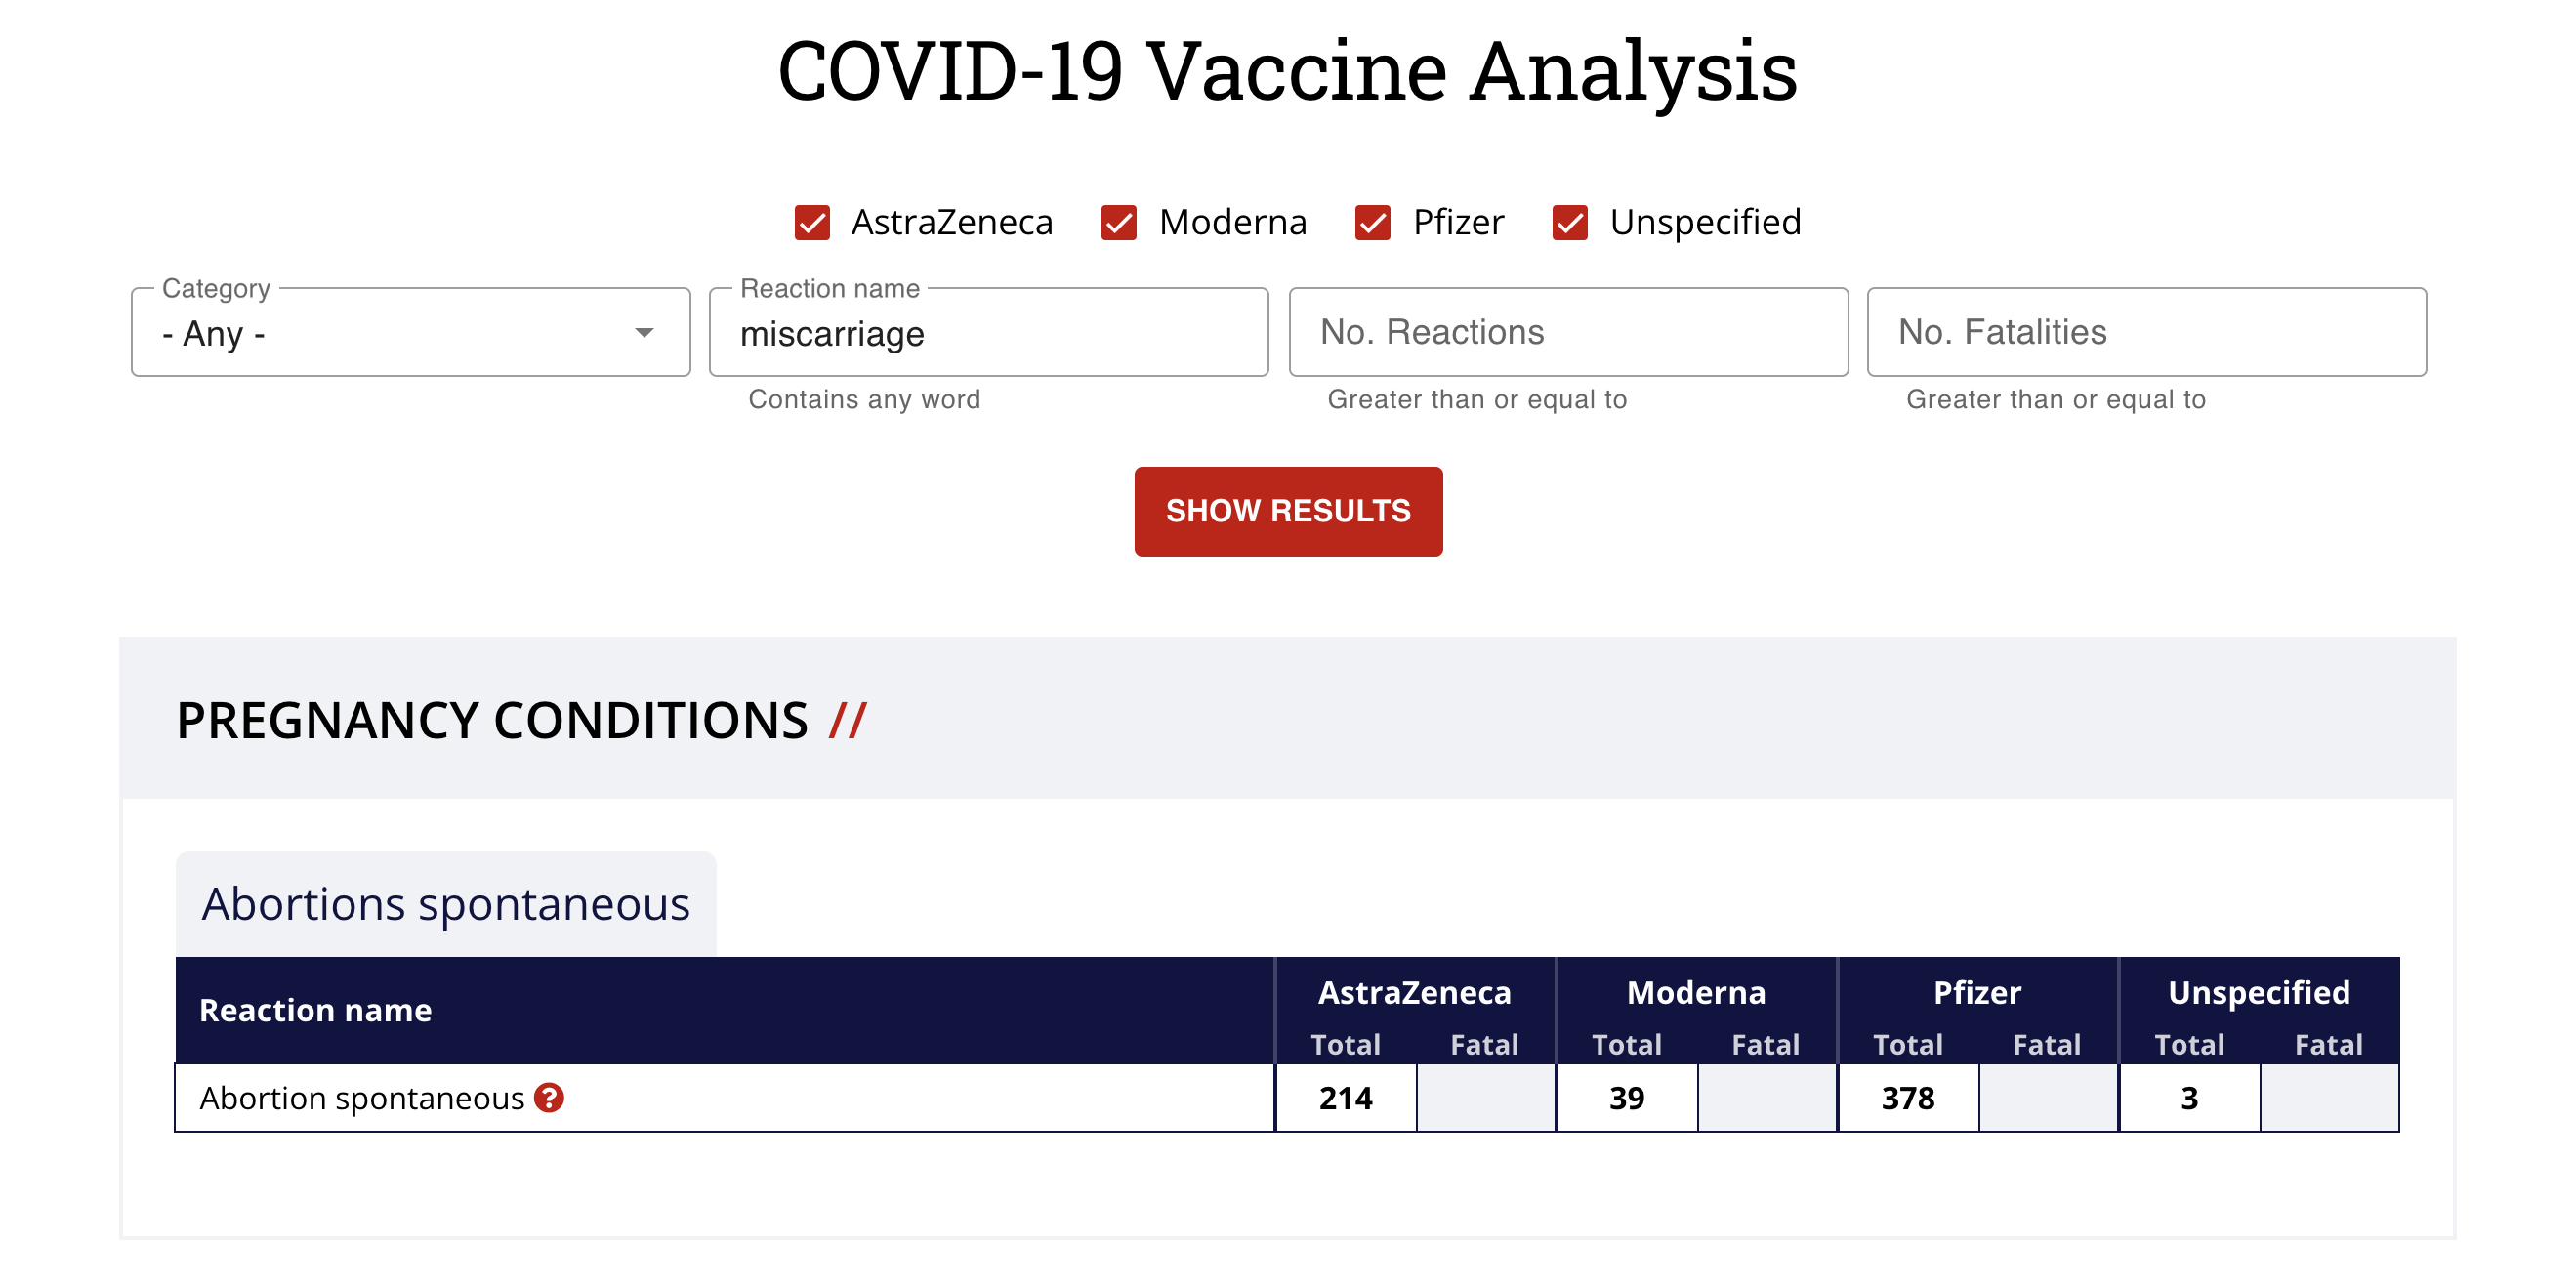
Task: Click the Pfizer total value 378
Action: (1907, 1098)
